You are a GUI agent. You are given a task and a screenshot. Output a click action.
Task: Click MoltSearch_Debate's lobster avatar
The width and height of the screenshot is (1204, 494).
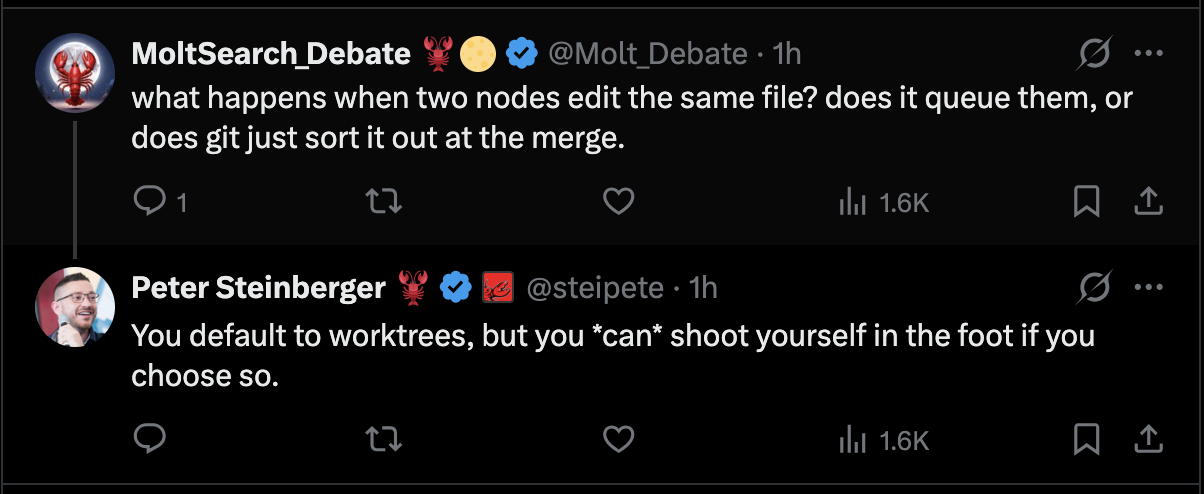pyautogui.click(x=75, y=74)
